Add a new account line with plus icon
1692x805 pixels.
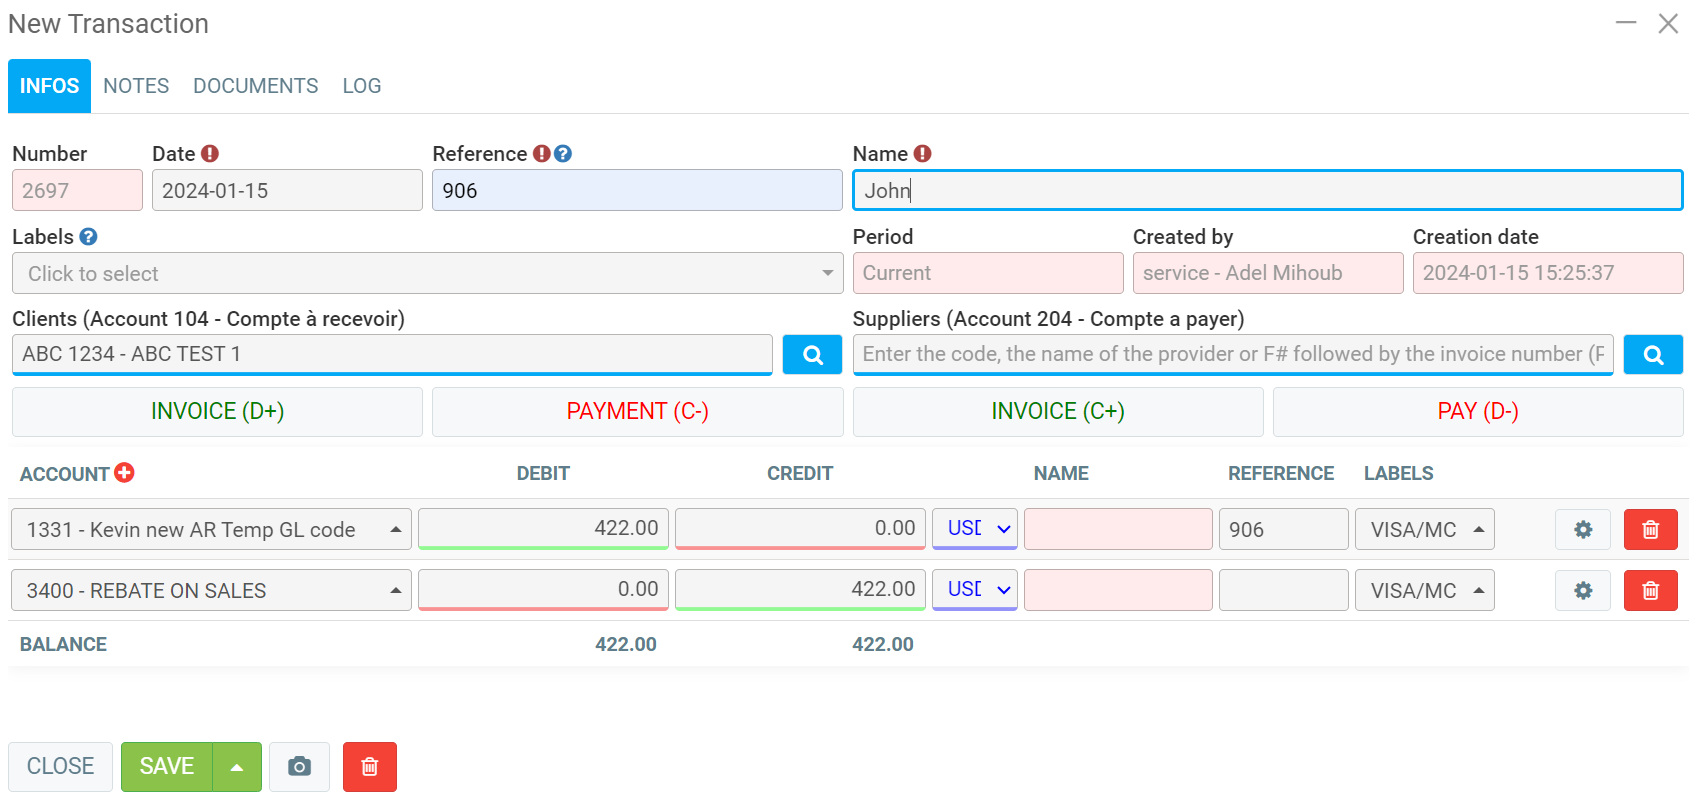click(124, 473)
